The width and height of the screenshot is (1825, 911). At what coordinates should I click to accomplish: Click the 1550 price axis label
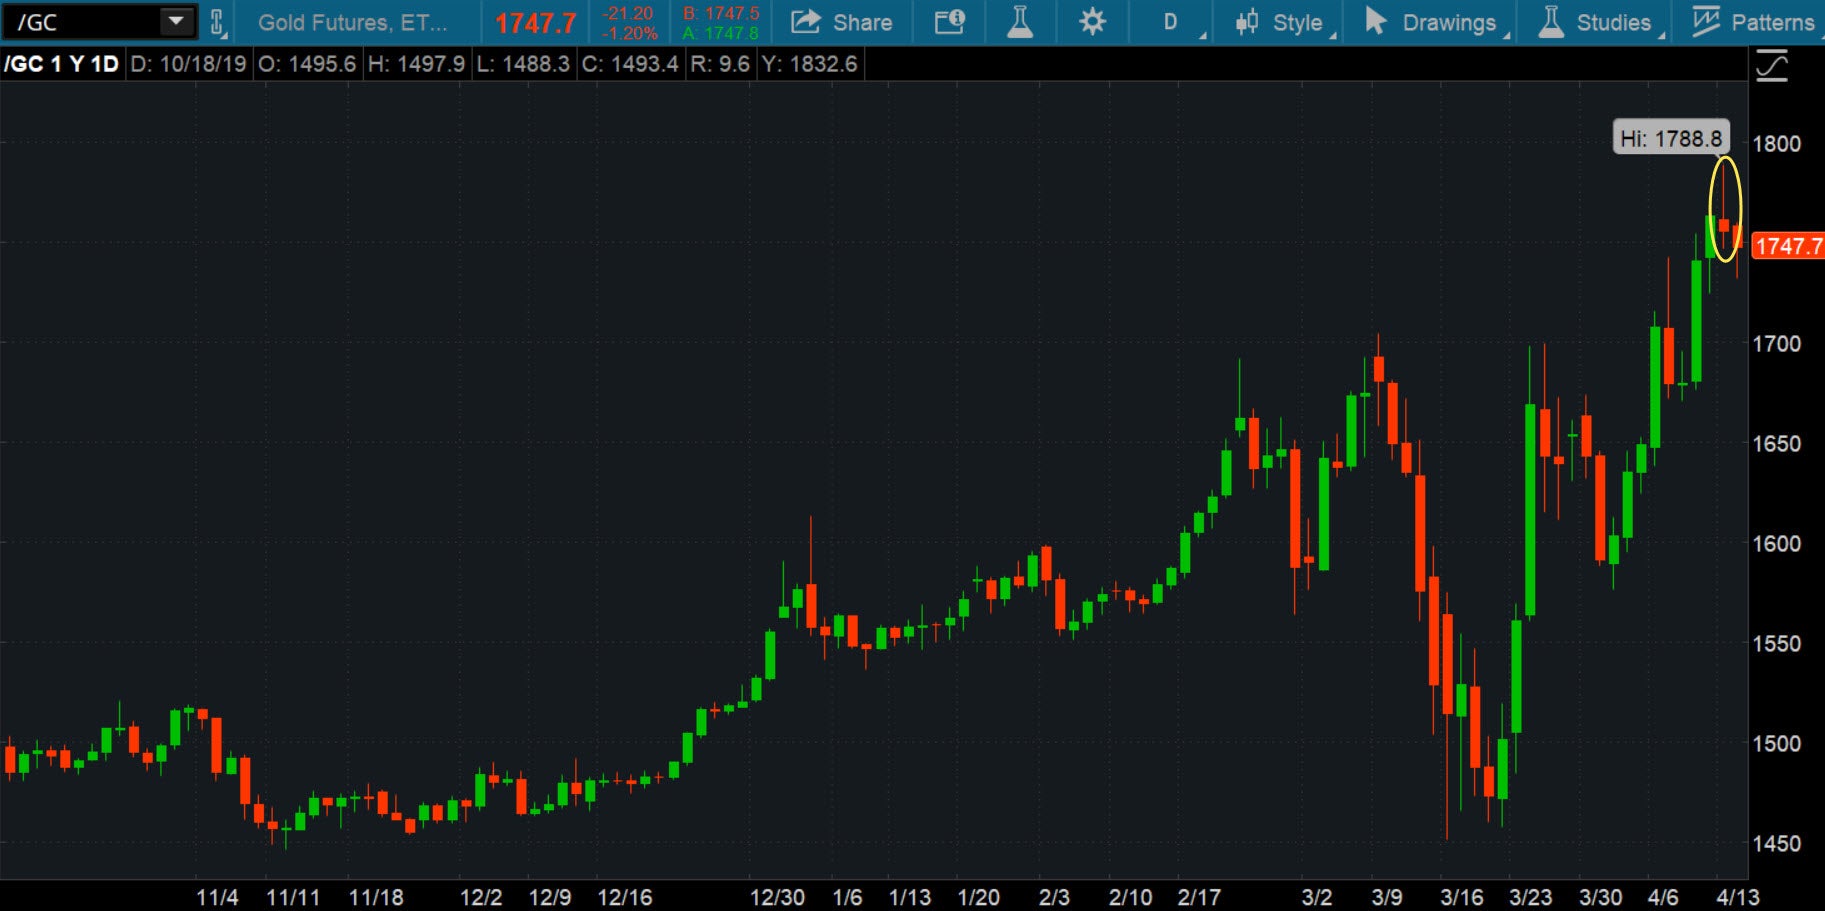1776,643
